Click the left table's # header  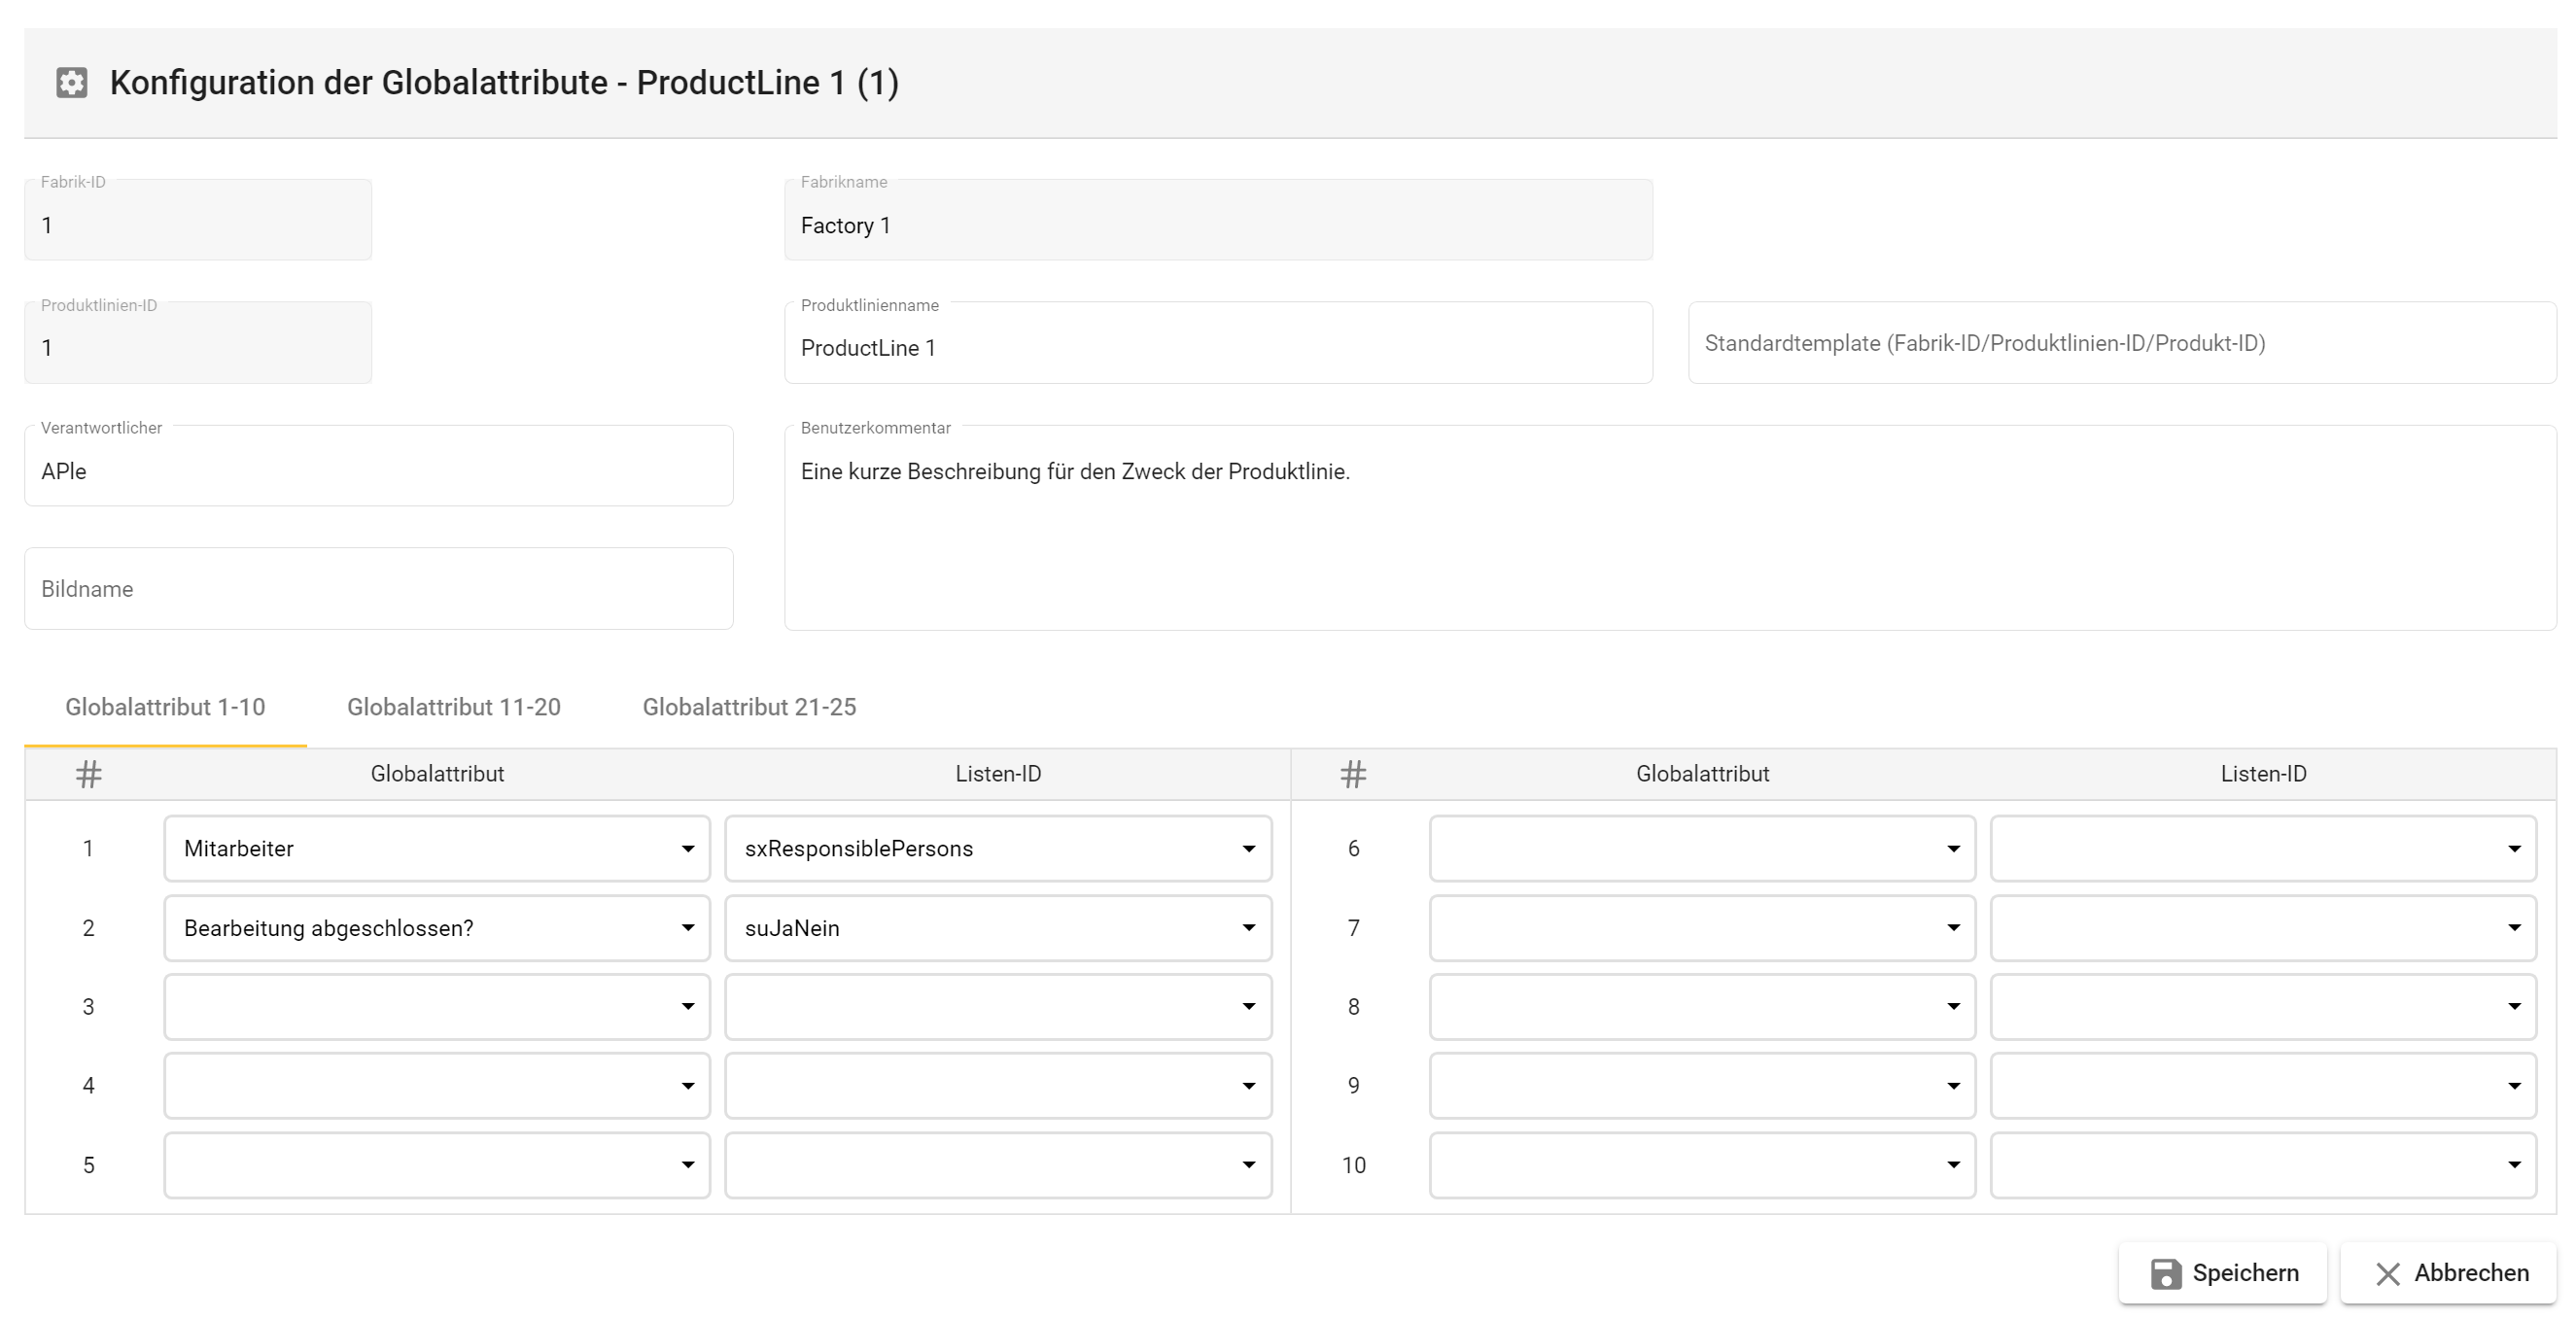89,774
